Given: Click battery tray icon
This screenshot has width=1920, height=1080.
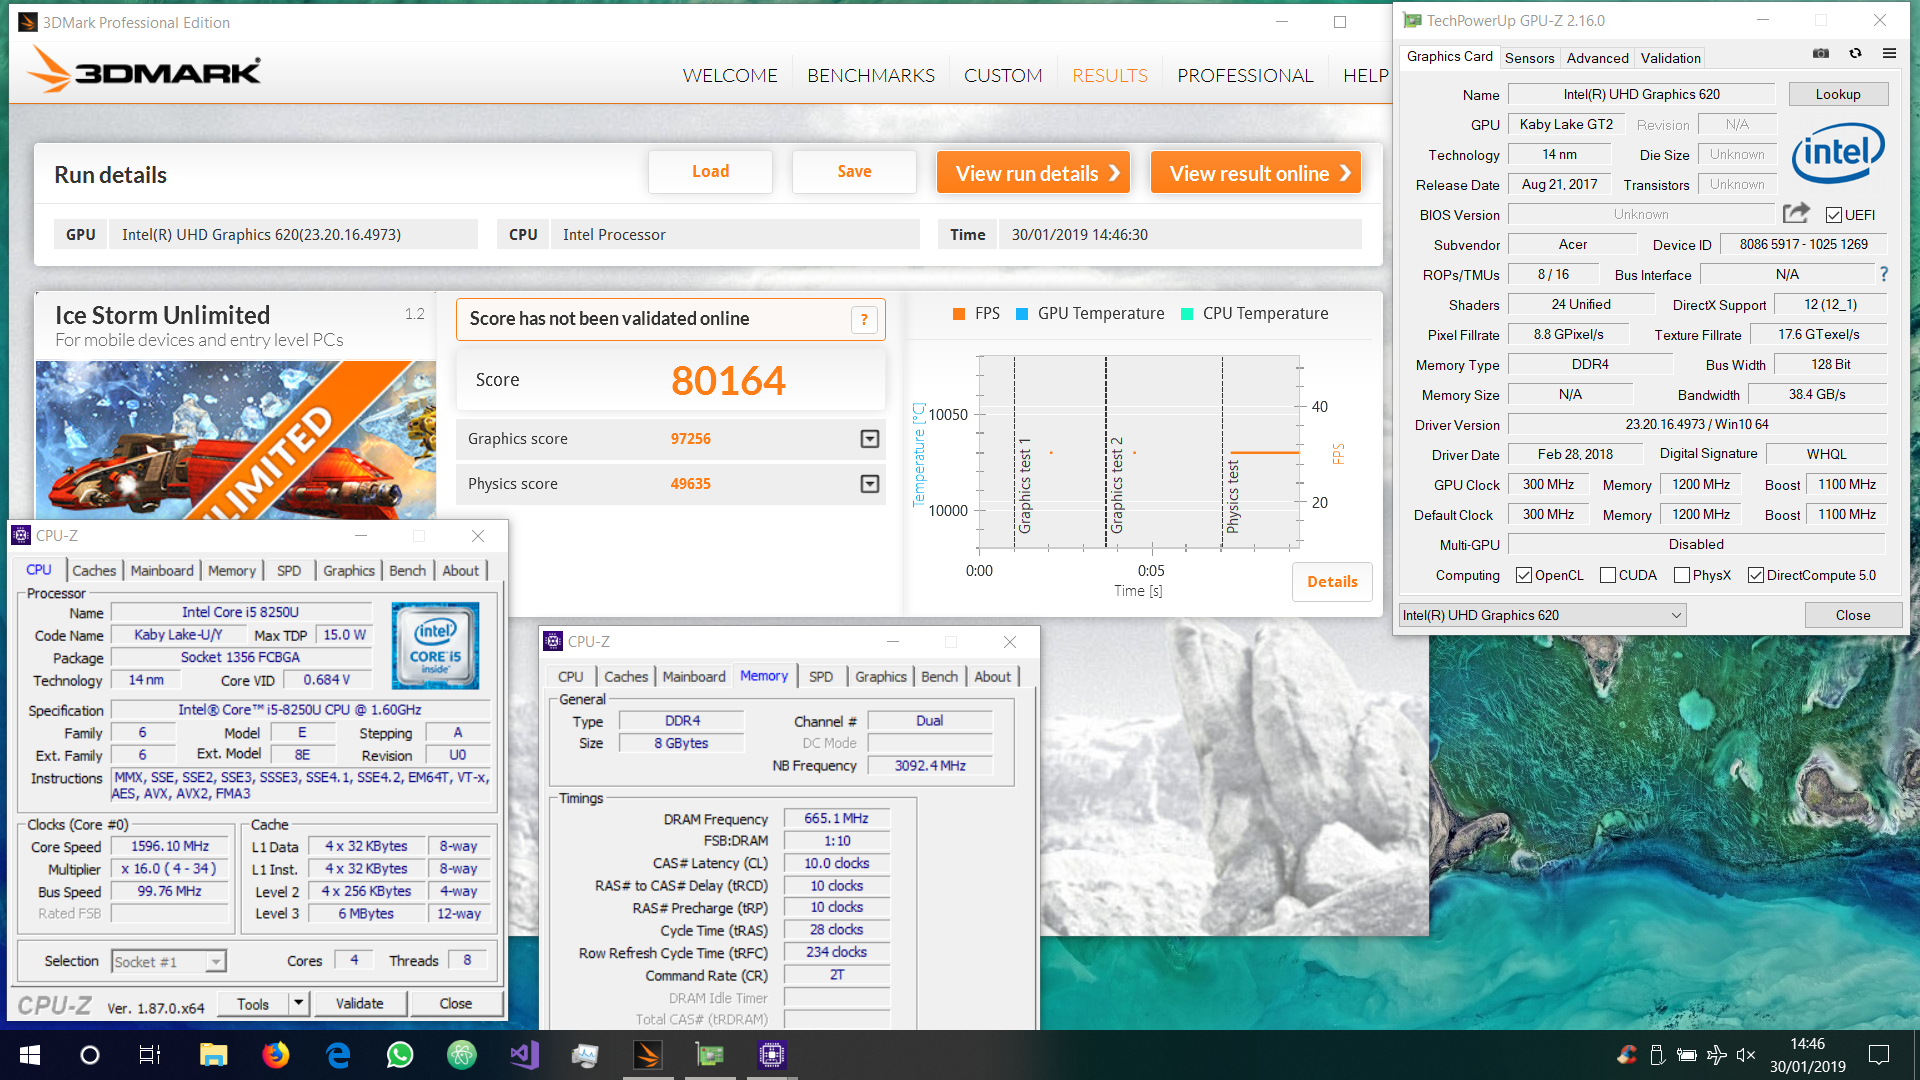Looking at the screenshot, I should coord(1687,1055).
